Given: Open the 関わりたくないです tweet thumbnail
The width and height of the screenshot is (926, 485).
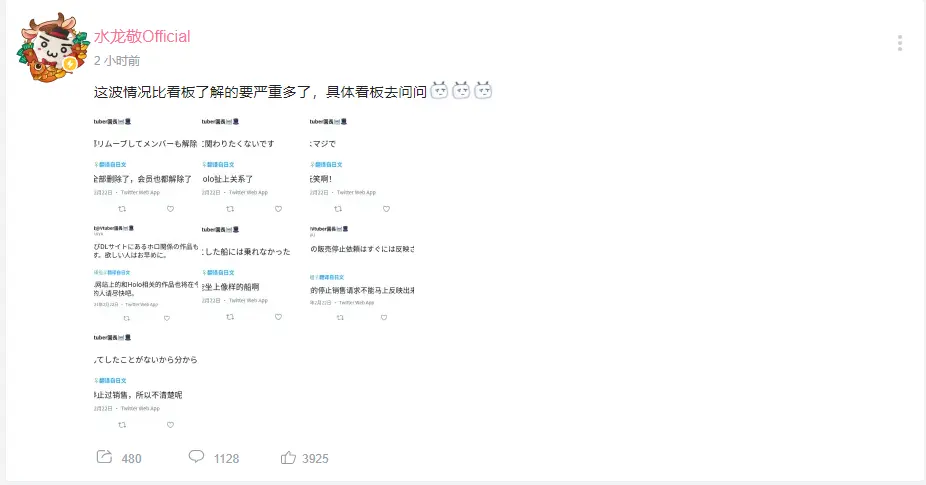Looking at the screenshot, I should pyautogui.click(x=253, y=165).
